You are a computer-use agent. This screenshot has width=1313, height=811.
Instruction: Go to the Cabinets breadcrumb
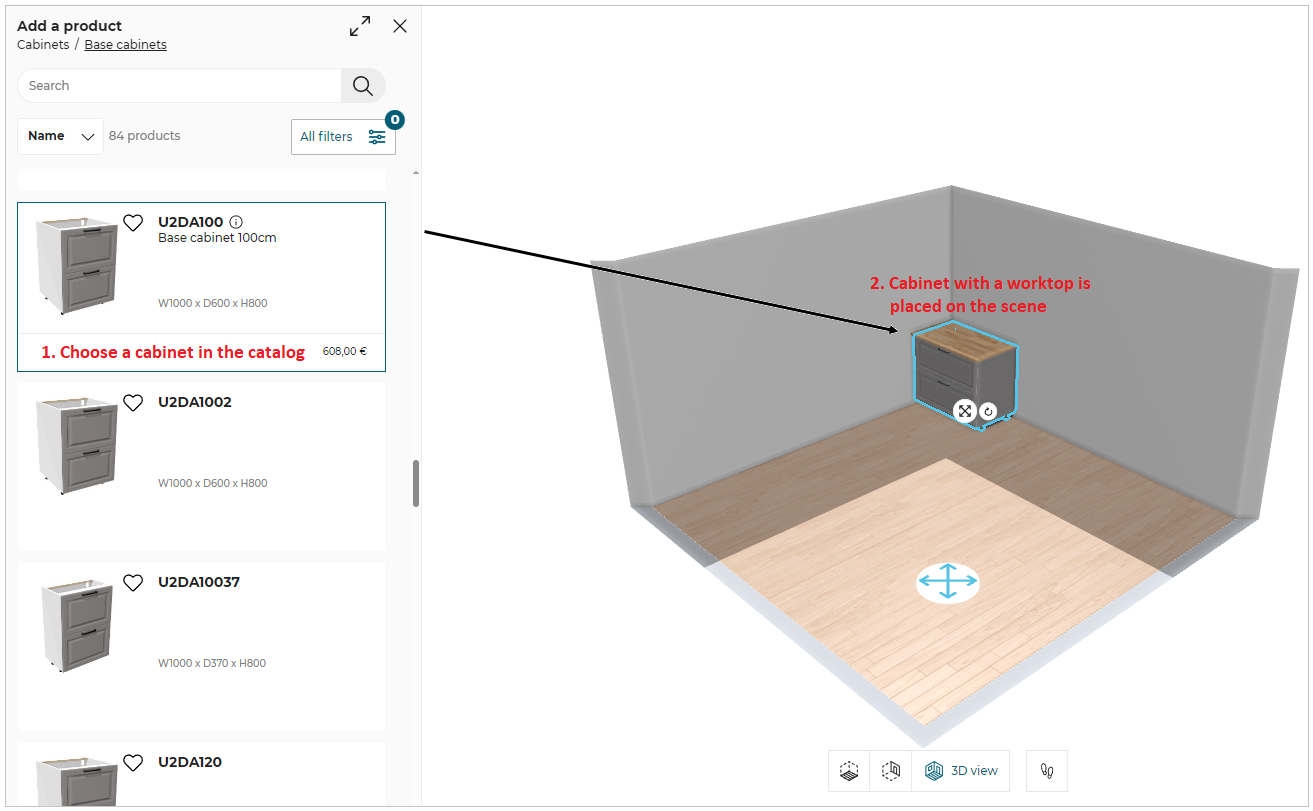click(x=43, y=45)
